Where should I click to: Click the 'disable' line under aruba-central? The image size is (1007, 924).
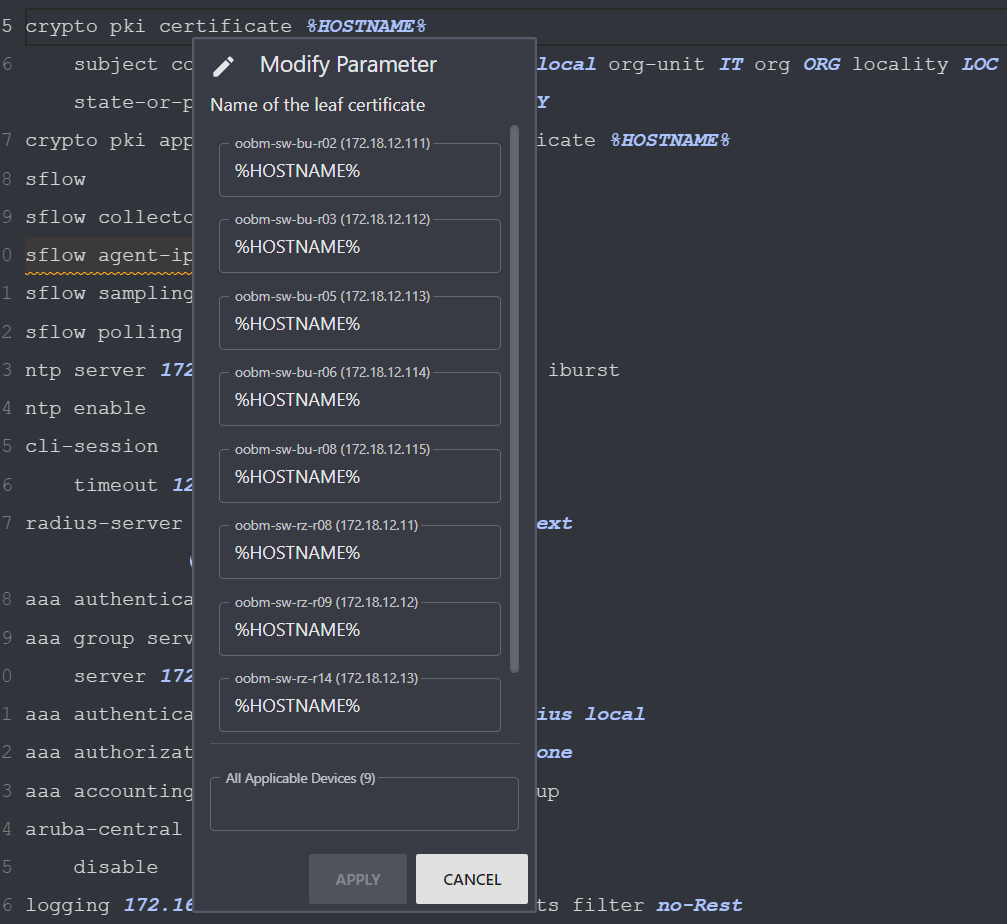[x=116, y=867]
